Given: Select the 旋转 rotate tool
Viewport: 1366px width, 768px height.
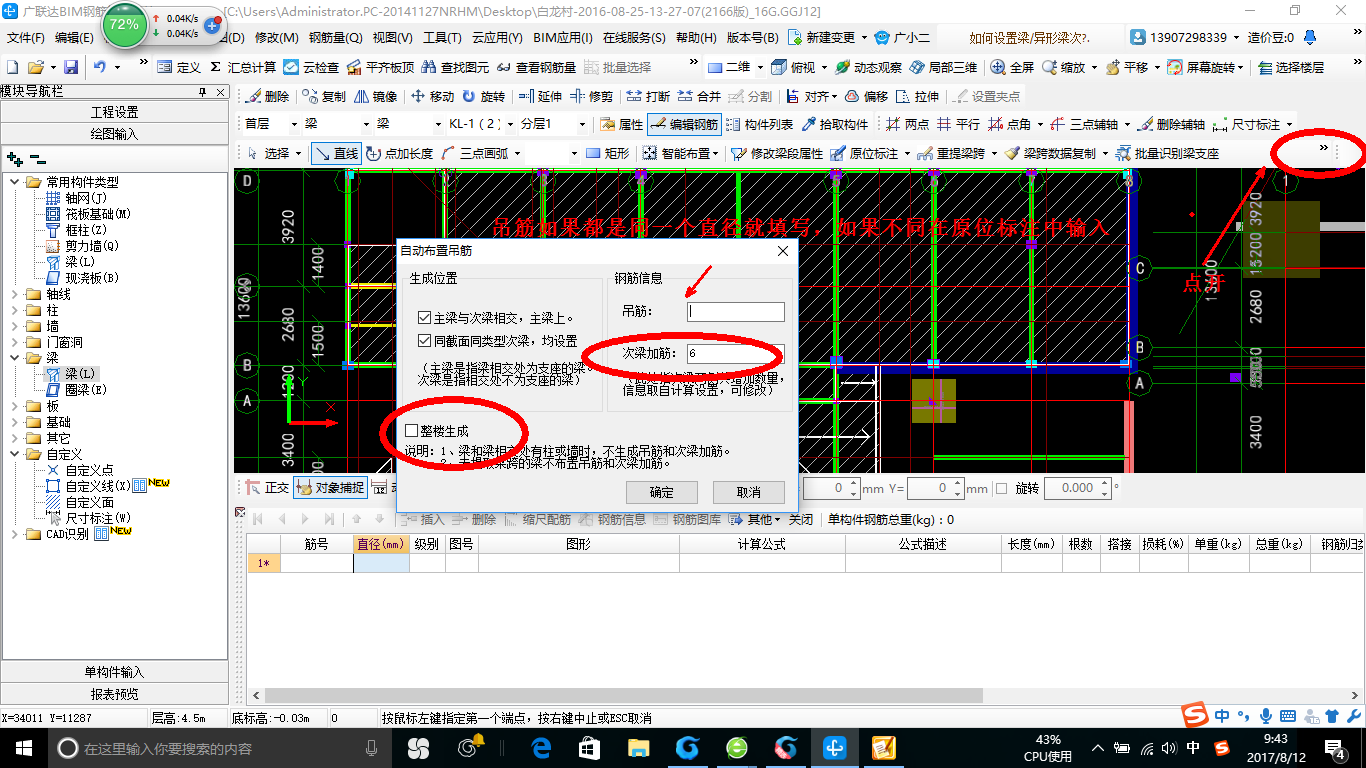Looking at the screenshot, I should [484, 97].
